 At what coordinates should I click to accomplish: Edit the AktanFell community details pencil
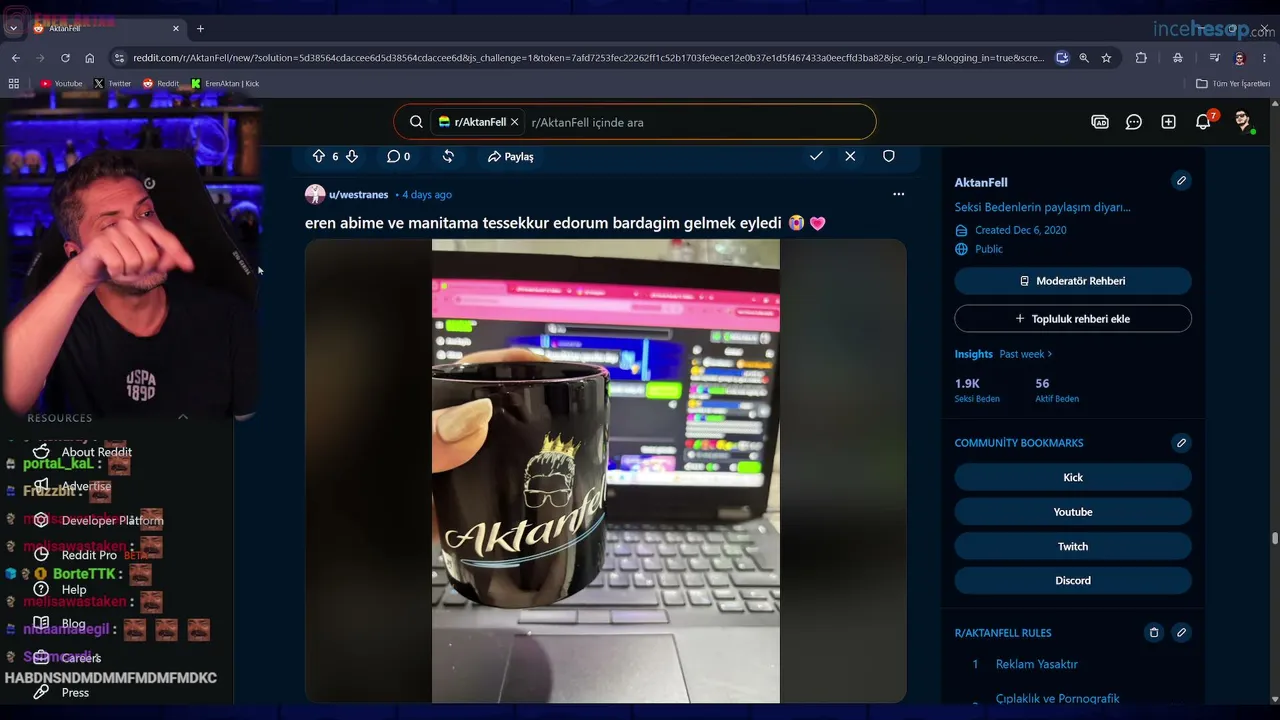point(1181,181)
